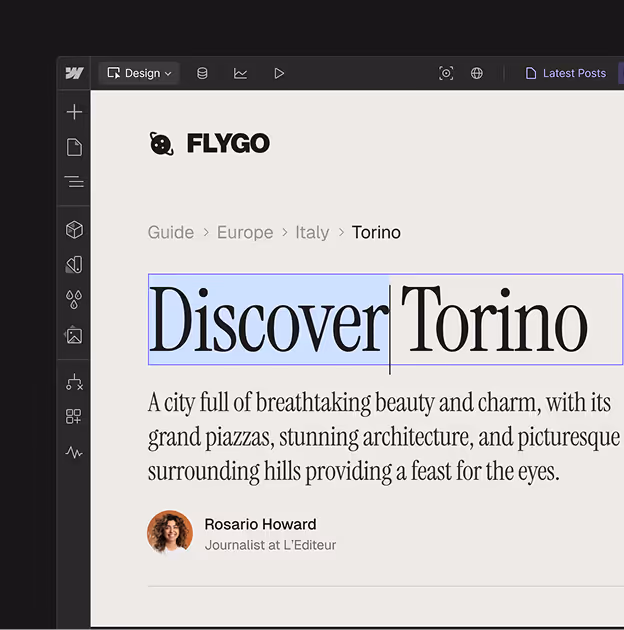Click the word Torino in heading

pos(495,319)
